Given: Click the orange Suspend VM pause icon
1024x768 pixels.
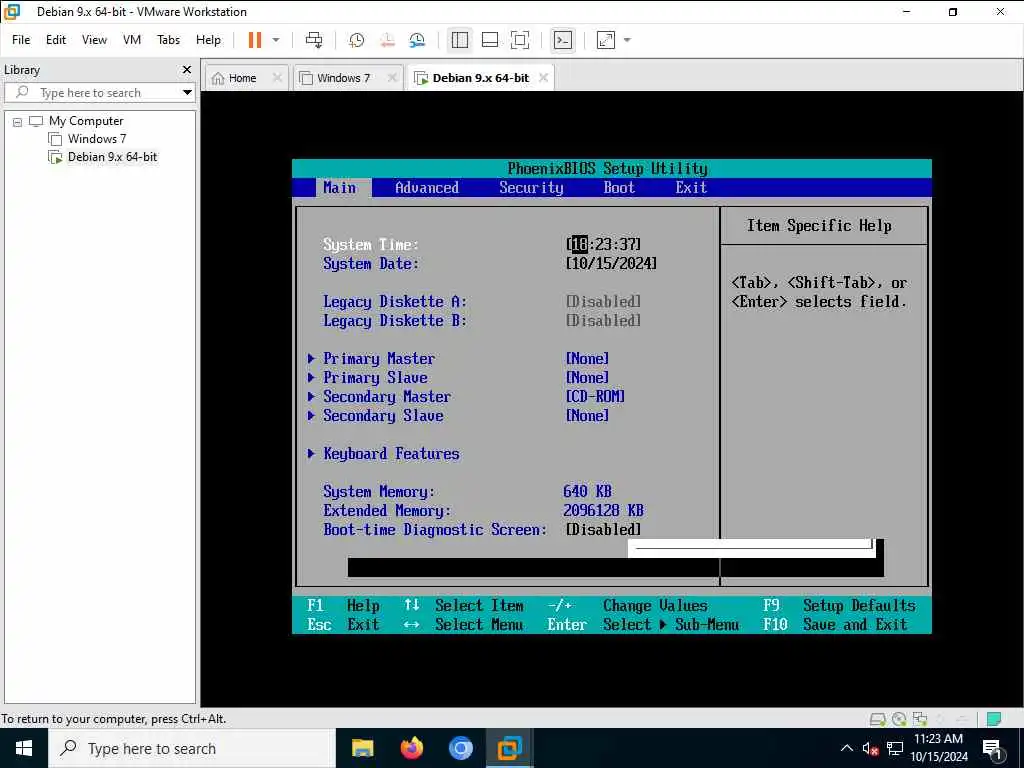Looking at the screenshot, I should 255,40.
